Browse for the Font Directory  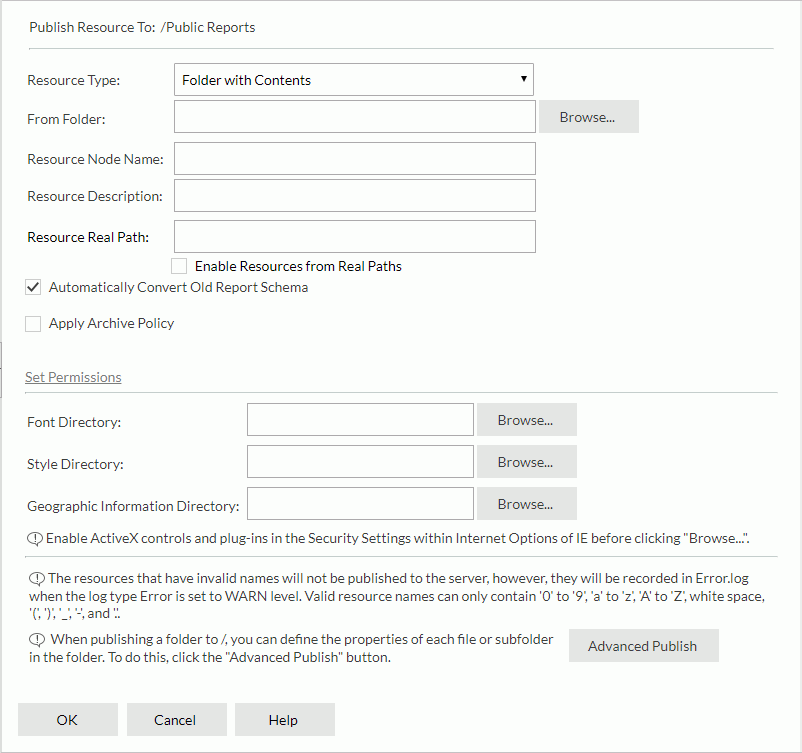526,419
